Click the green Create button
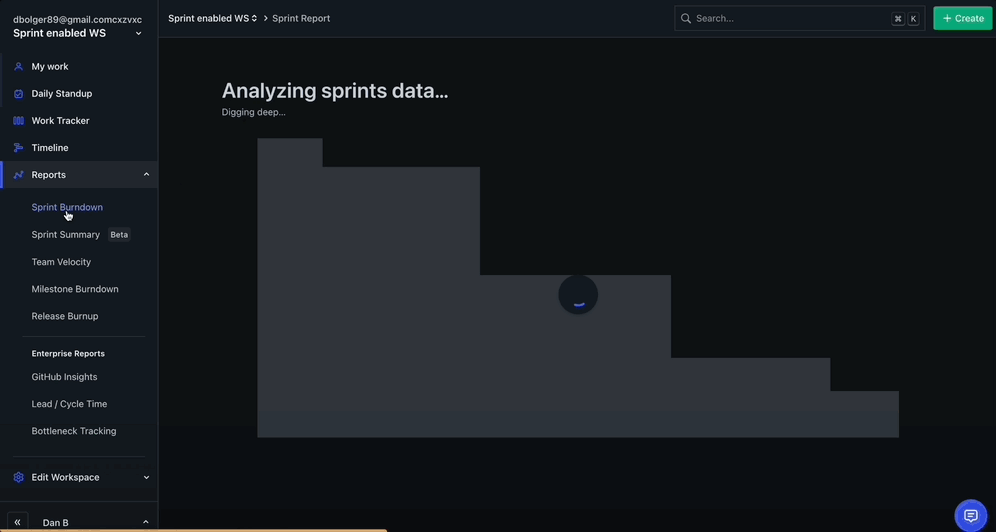Image resolution: width=996 pixels, height=532 pixels. pyautogui.click(x=962, y=18)
